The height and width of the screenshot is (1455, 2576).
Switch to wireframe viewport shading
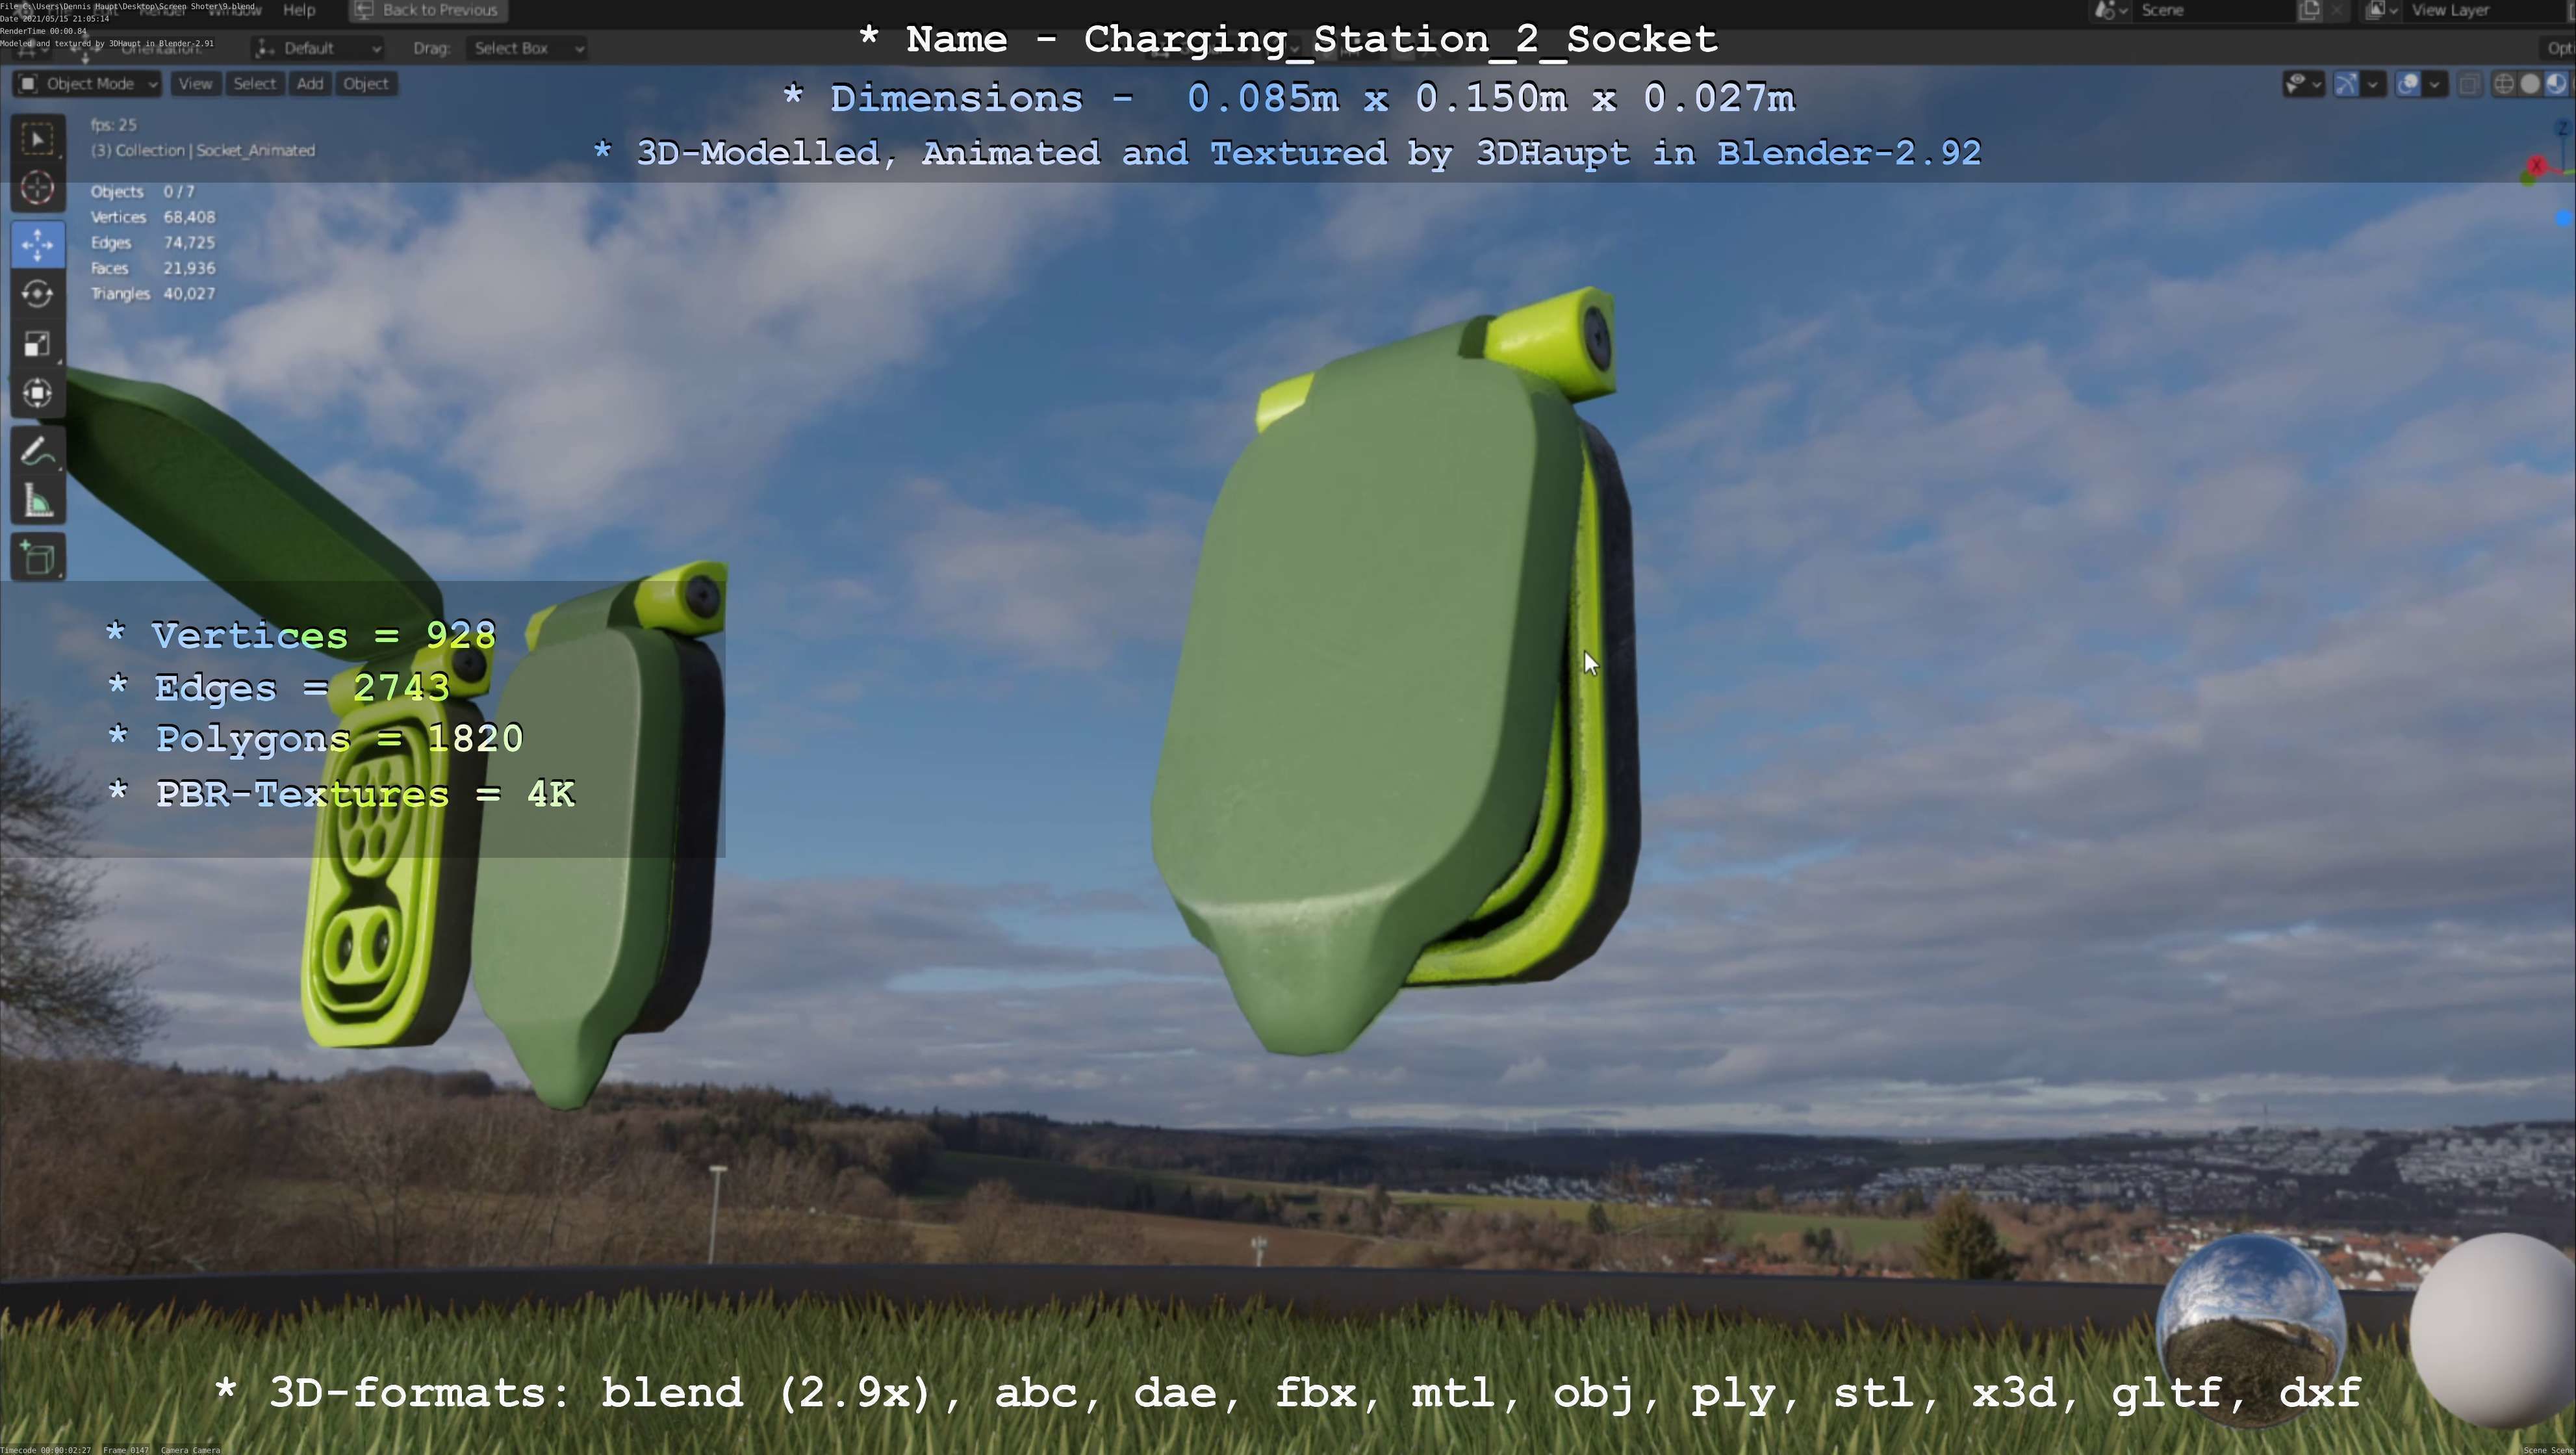pyautogui.click(x=2504, y=84)
